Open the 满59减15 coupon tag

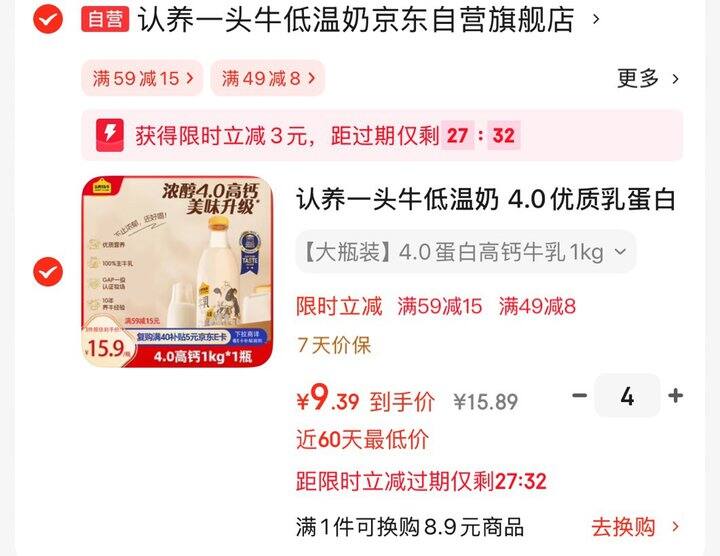pos(142,78)
